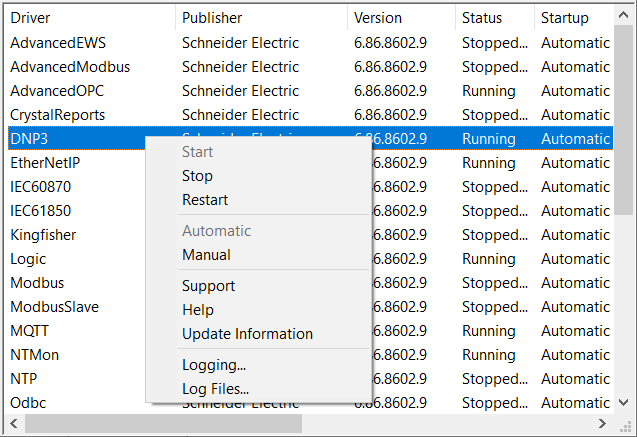Sort list by Status column
Screen dimensions: 637x437
pos(482,18)
